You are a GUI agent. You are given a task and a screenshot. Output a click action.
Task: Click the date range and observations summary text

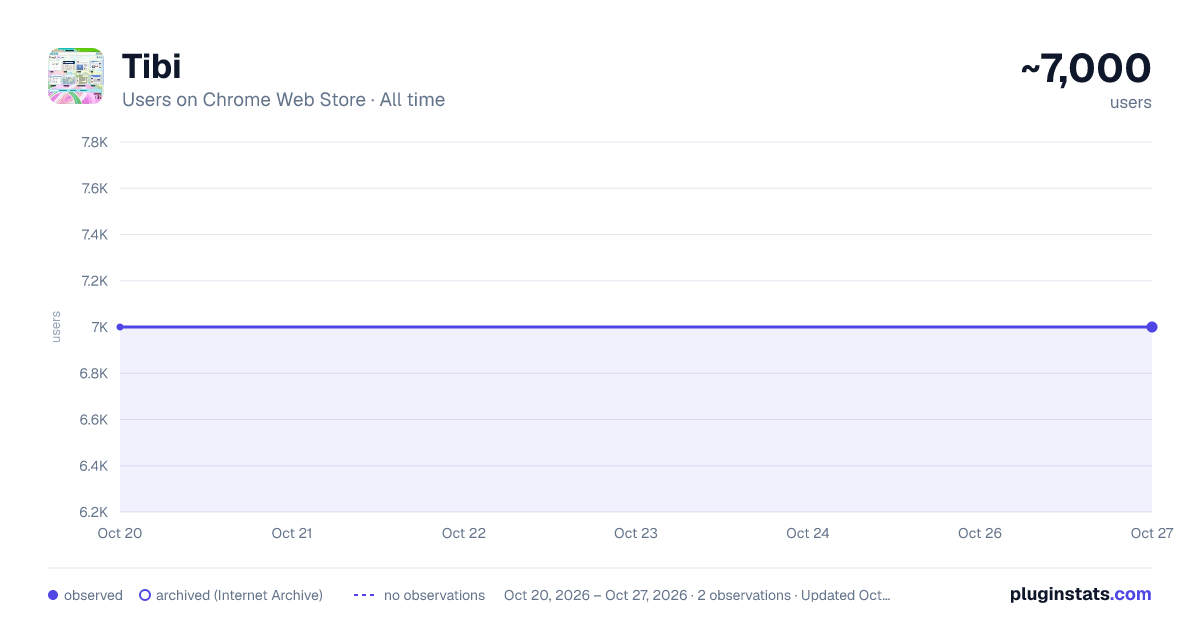pos(697,595)
